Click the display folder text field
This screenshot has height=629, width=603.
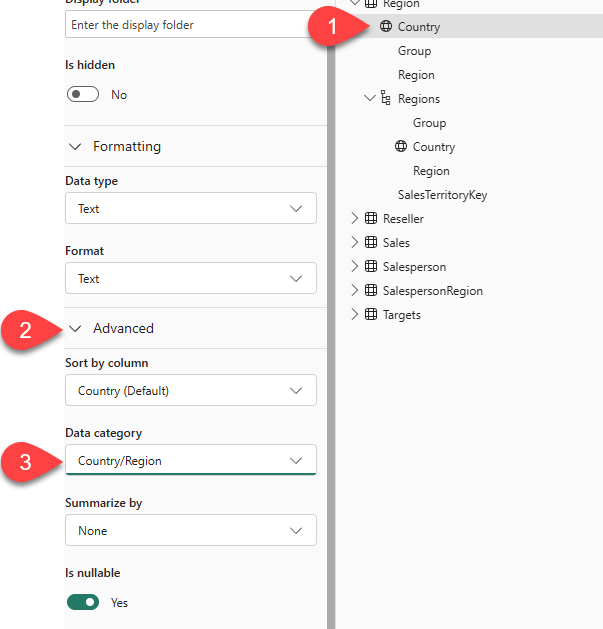pyautogui.click(x=190, y=24)
